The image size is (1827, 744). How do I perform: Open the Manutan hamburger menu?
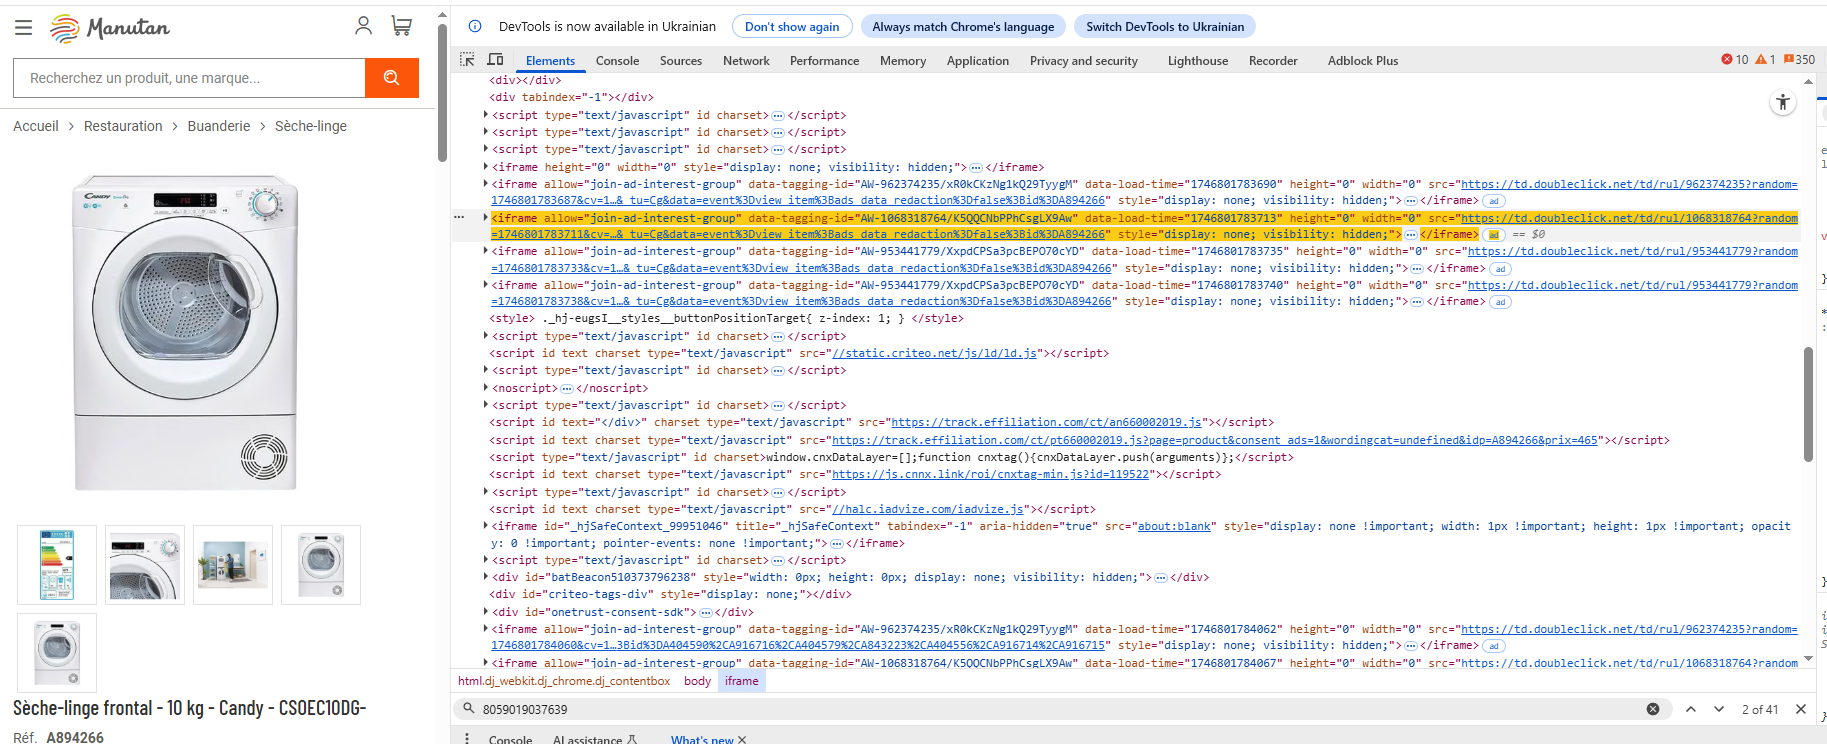(23, 28)
